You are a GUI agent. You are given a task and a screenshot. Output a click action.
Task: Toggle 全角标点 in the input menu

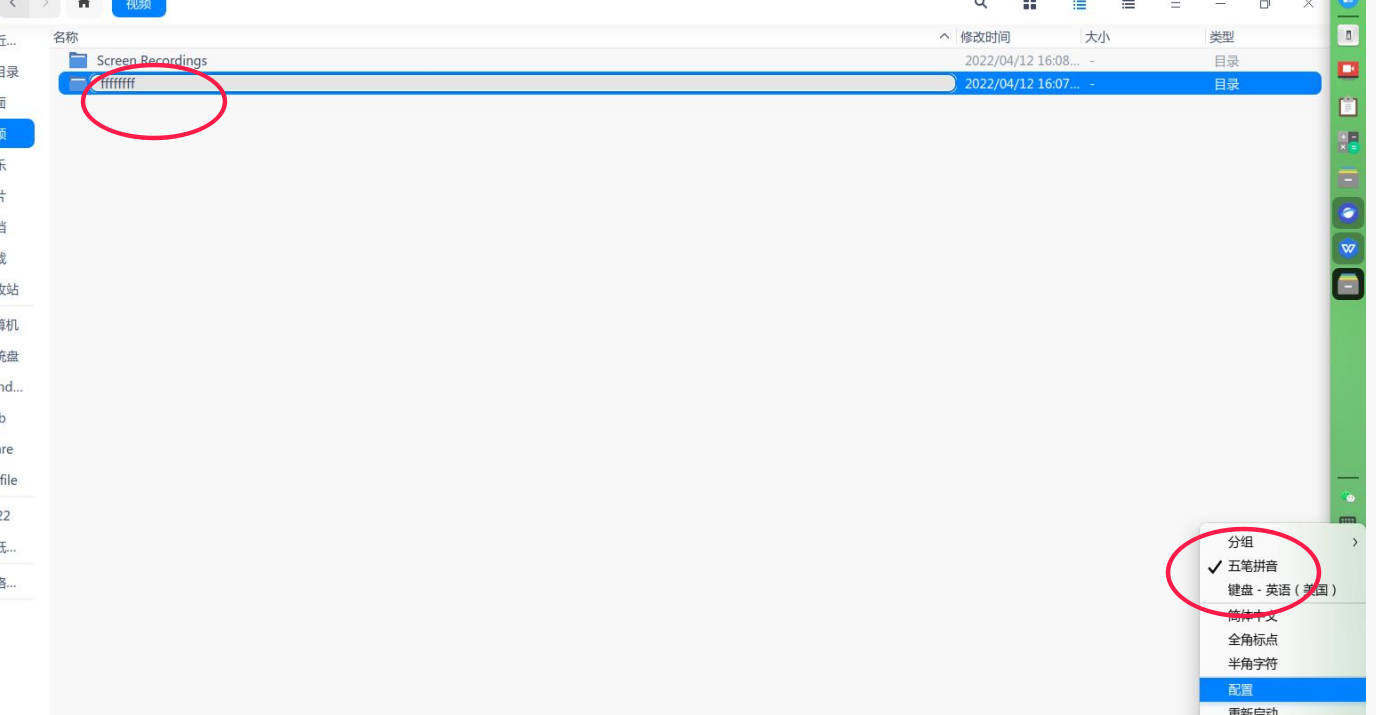pyautogui.click(x=1283, y=640)
